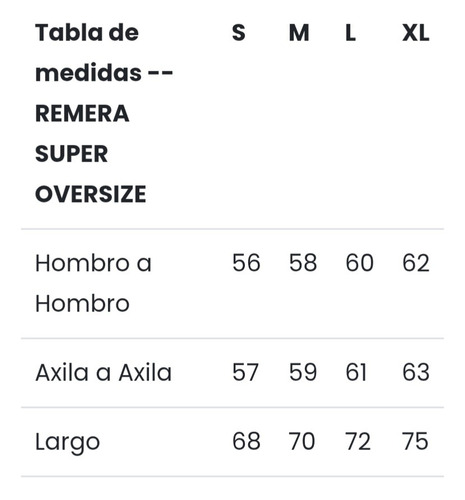This screenshot has width=465, height=500.
Task: Click armpit value 61 for size L
Action: click(x=356, y=372)
